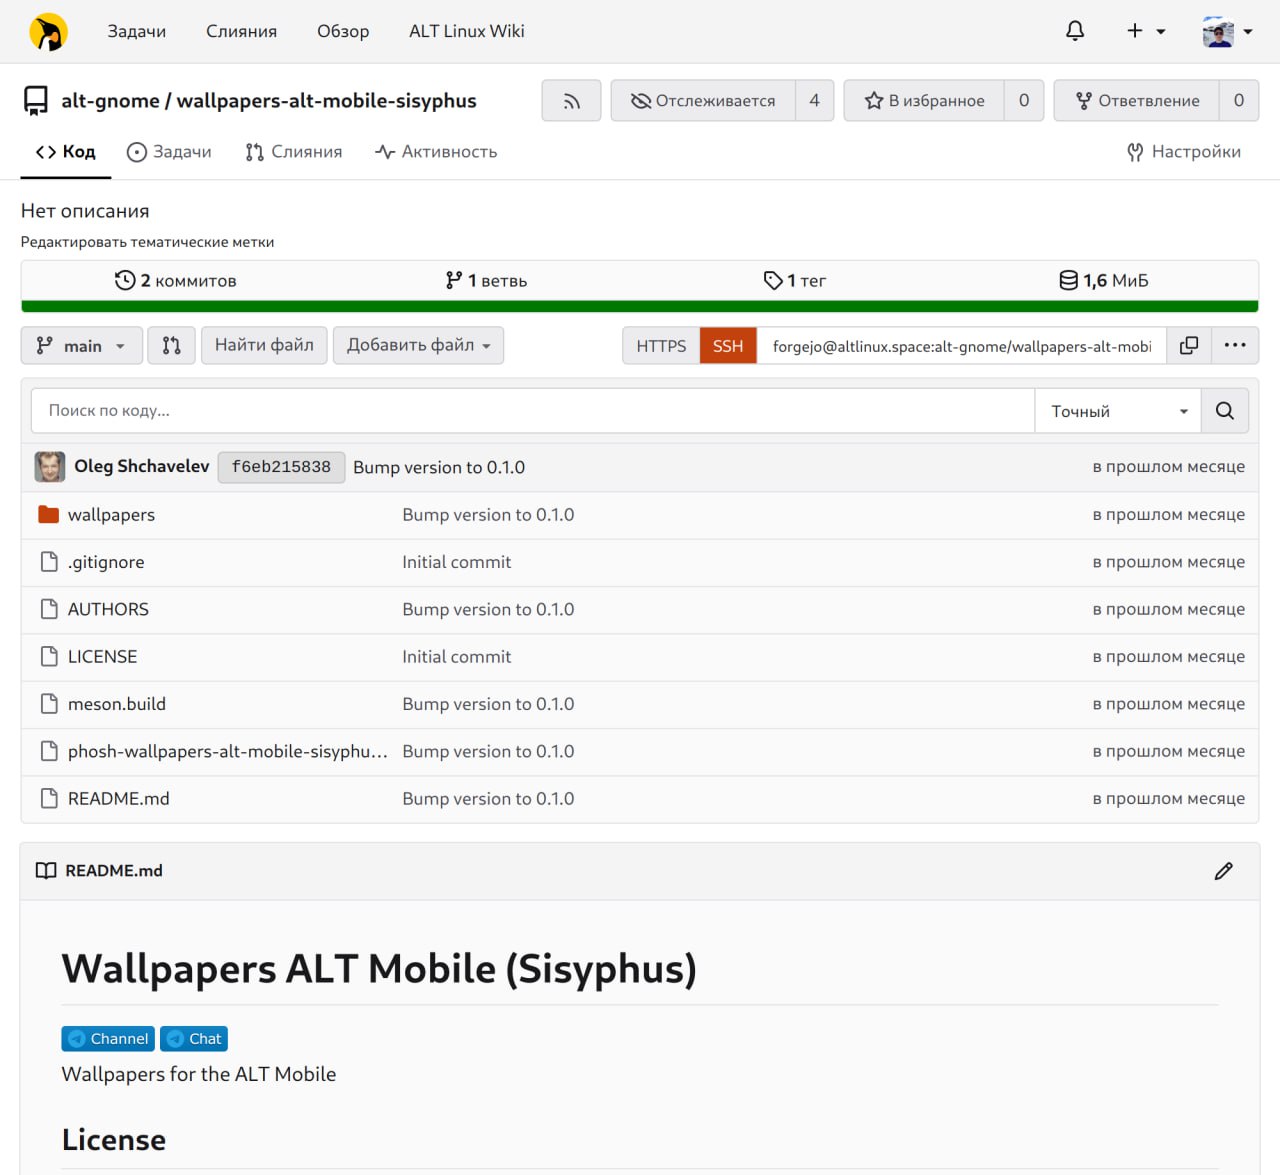The image size is (1280, 1175).
Task: Switch to the Активность tab
Action: [x=436, y=152]
